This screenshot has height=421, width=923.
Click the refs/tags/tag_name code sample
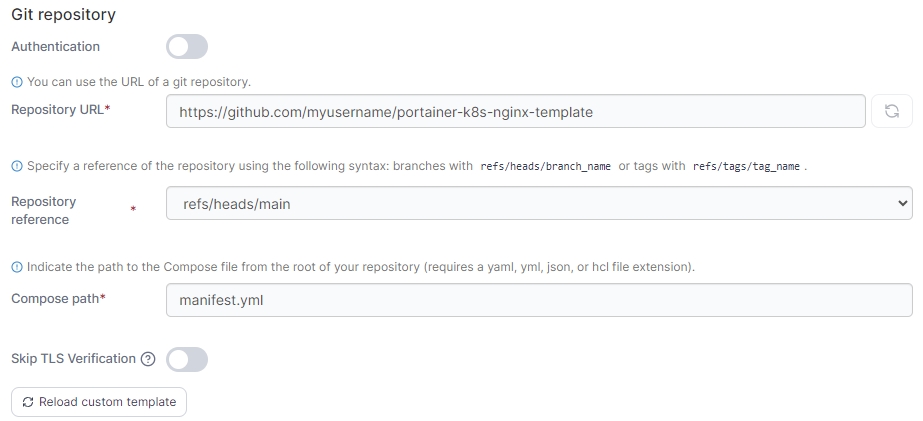(746, 167)
